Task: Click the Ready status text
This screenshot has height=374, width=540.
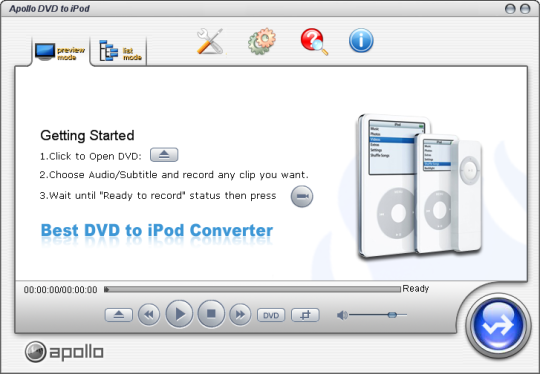Action: (x=416, y=289)
